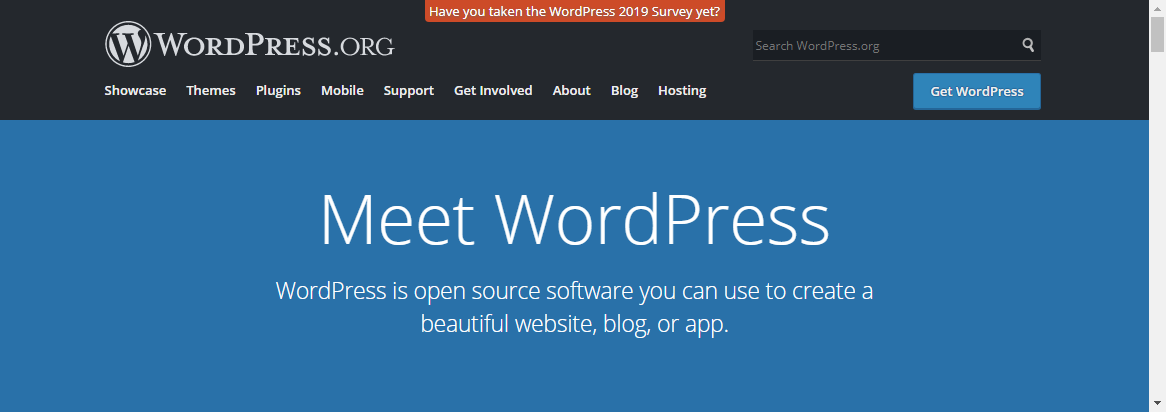Click the scrollbar down arrow
The image size is (1166, 412).
1158,405
